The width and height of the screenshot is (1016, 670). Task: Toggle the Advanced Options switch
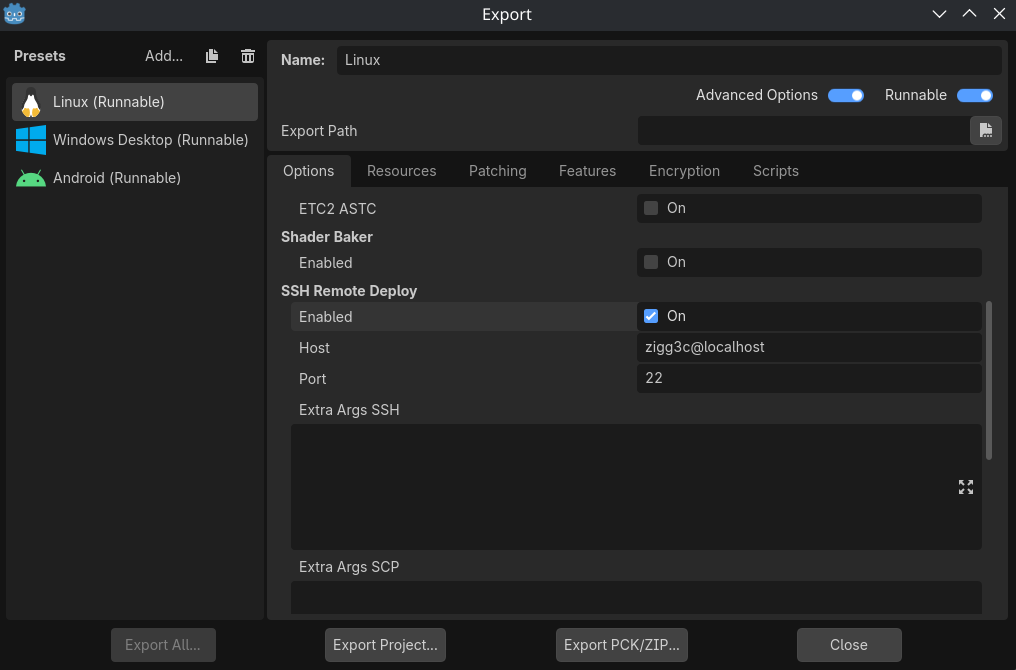point(845,95)
